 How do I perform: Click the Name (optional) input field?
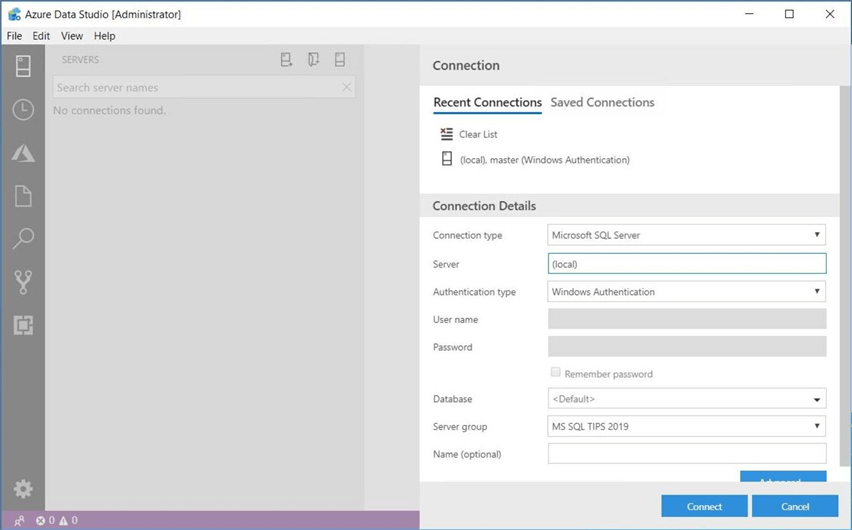687,454
